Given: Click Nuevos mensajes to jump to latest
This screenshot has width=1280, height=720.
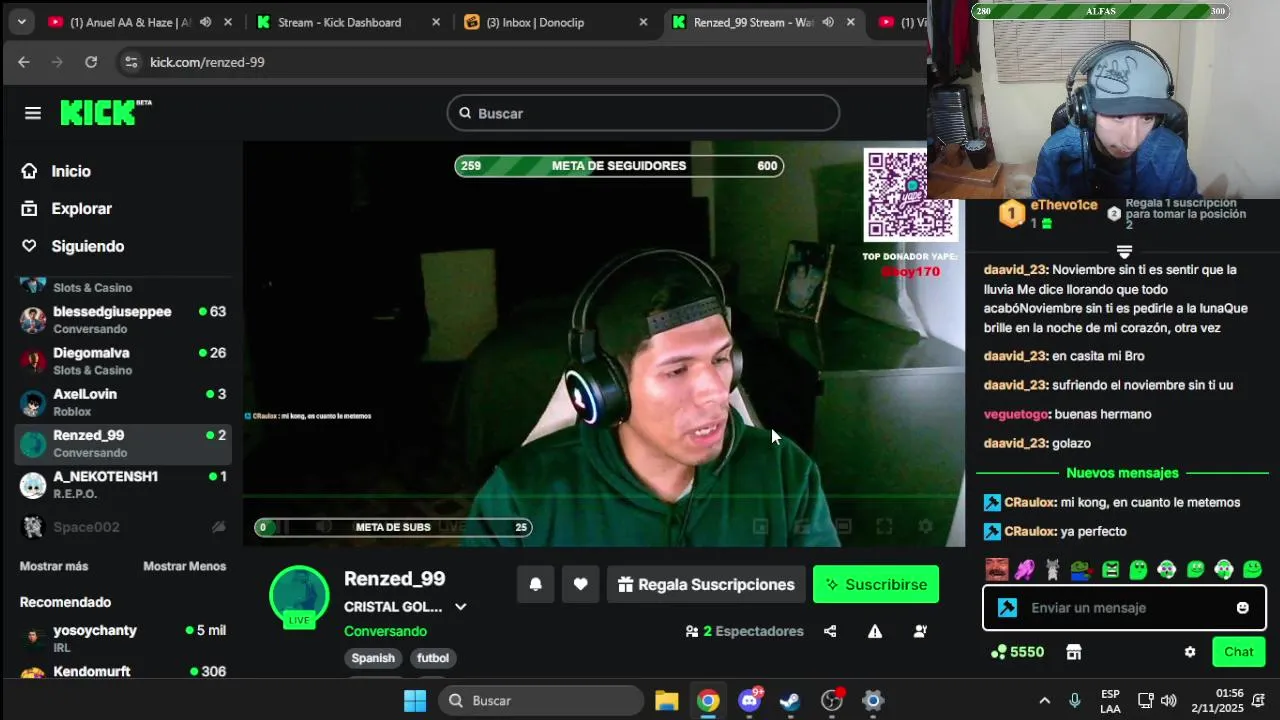Looking at the screenshot, I should 1122,473.
